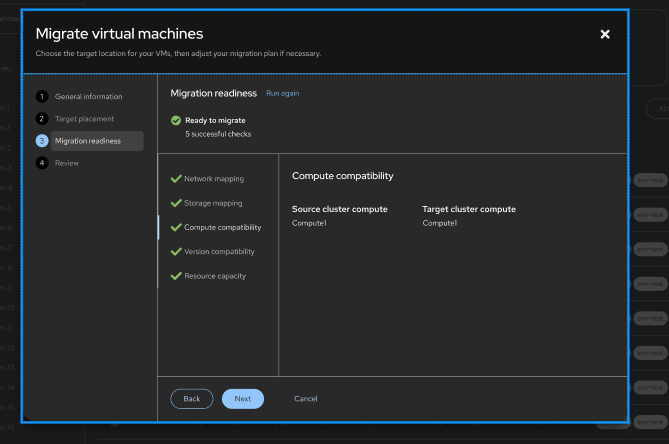The height and width of the screenshot is (444, 669).
Task: Click the Network mapping green checkmark icon
Action: pos(176,179)
